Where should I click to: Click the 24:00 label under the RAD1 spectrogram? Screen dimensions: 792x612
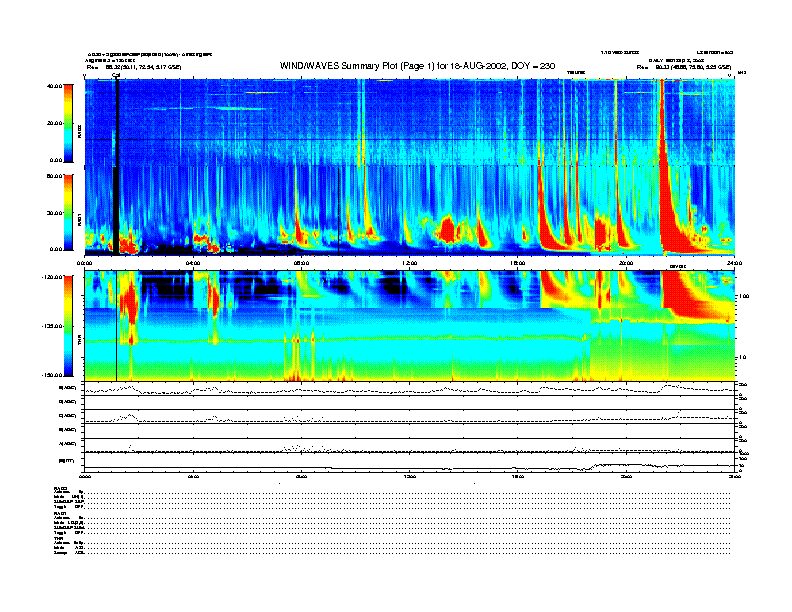click(734, 263)
